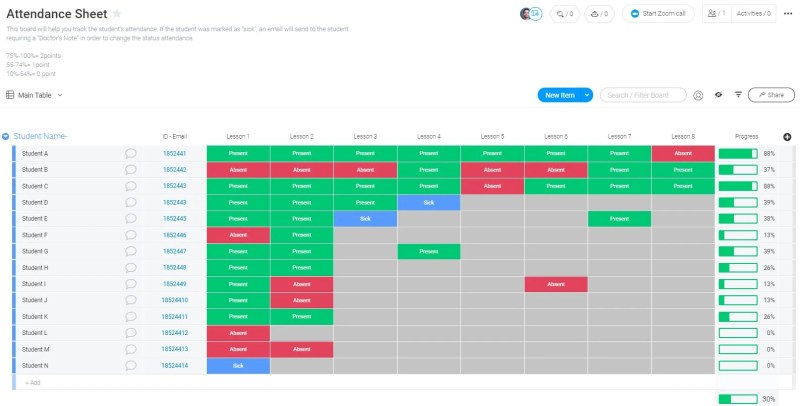Viewport: 800px width, 406px height.
Task: Expand the New Item dropdown arrow
Action: coord(587,95)
